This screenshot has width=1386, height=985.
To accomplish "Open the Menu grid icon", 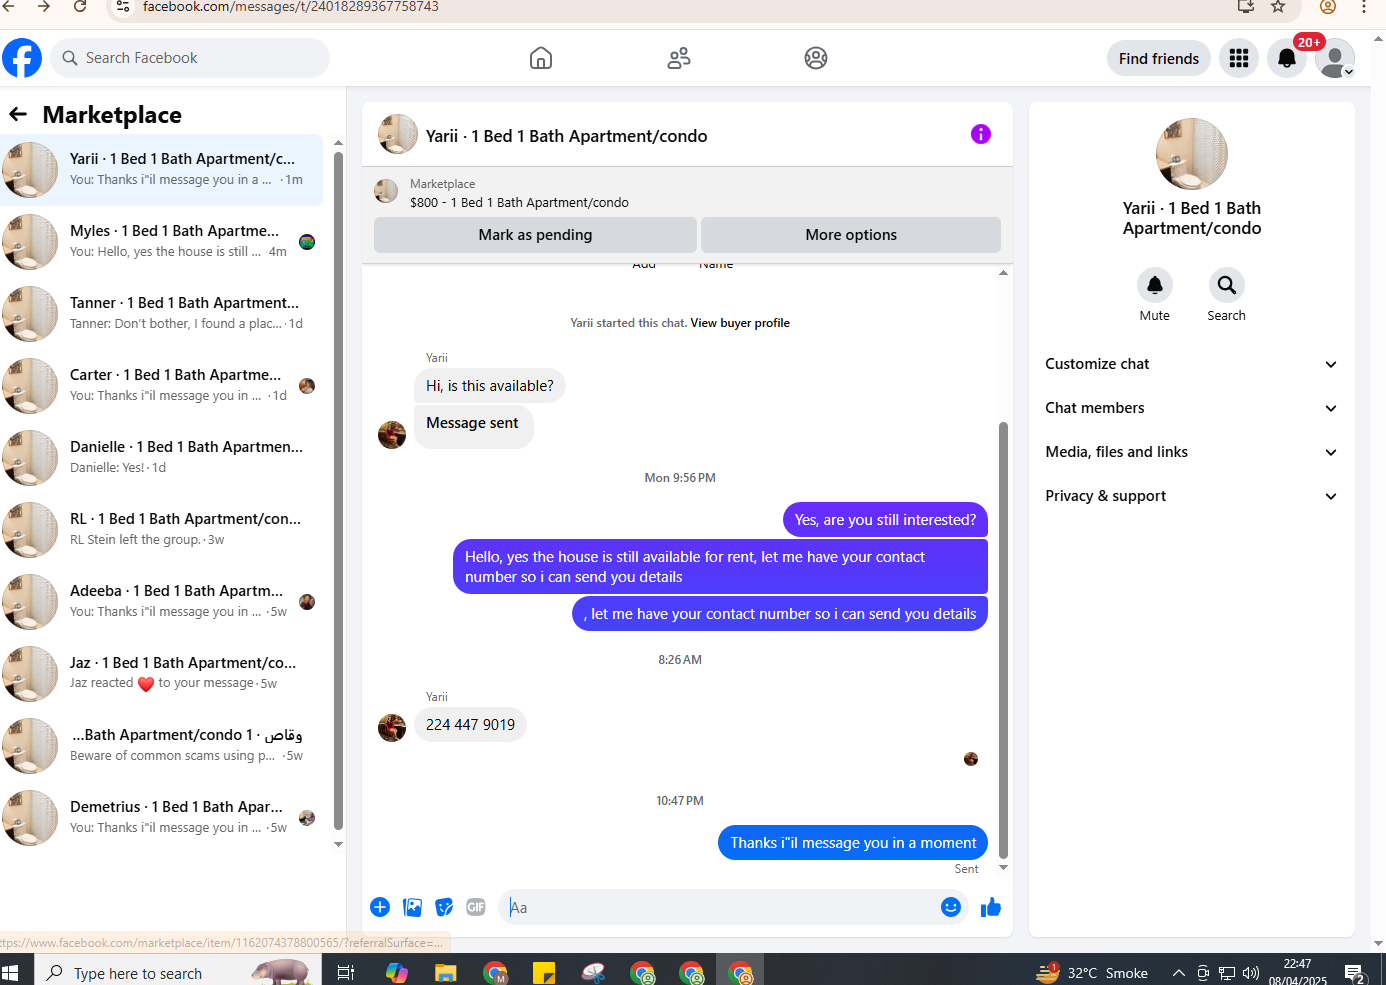I will pyautogui.click(x=1239, y=58).
